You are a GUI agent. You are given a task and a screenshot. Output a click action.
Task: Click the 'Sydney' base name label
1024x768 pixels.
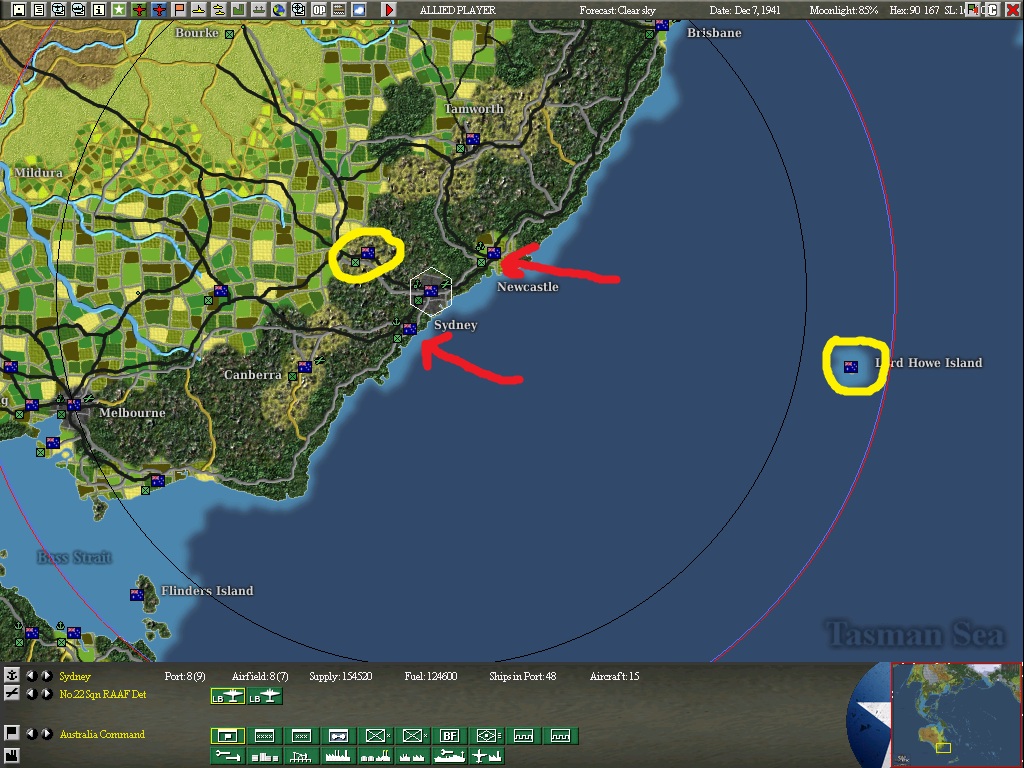(75, 676)
